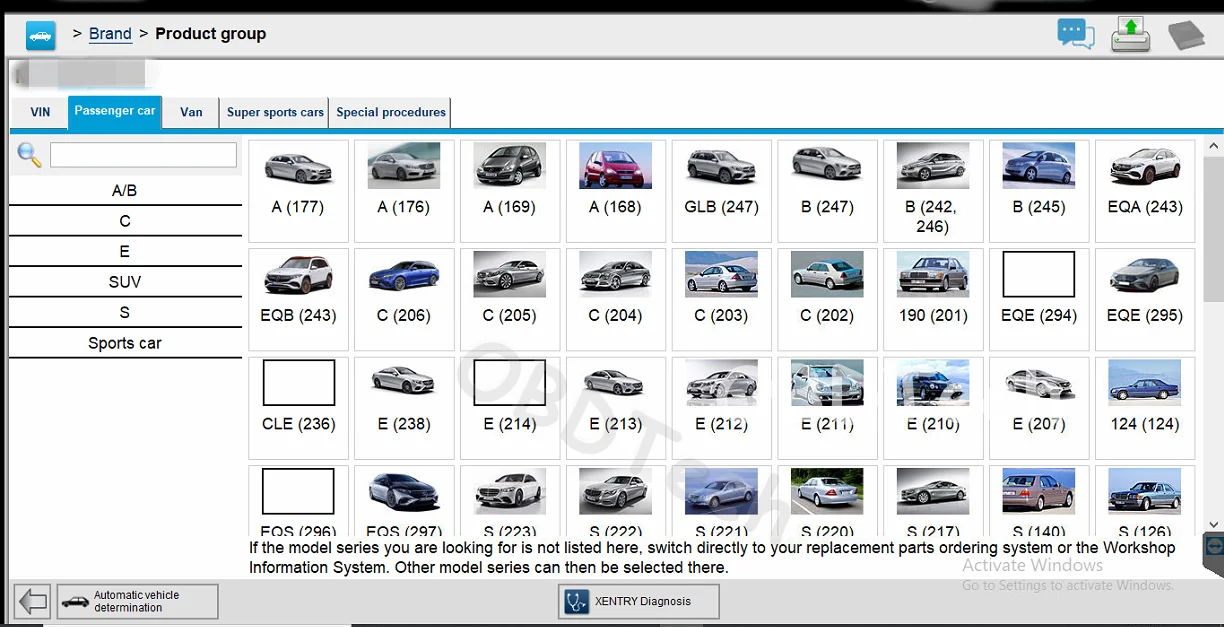Viewport: 1224px width, 627px height.
Task: Select the Special procedures tab
Action: pos(391,112)
